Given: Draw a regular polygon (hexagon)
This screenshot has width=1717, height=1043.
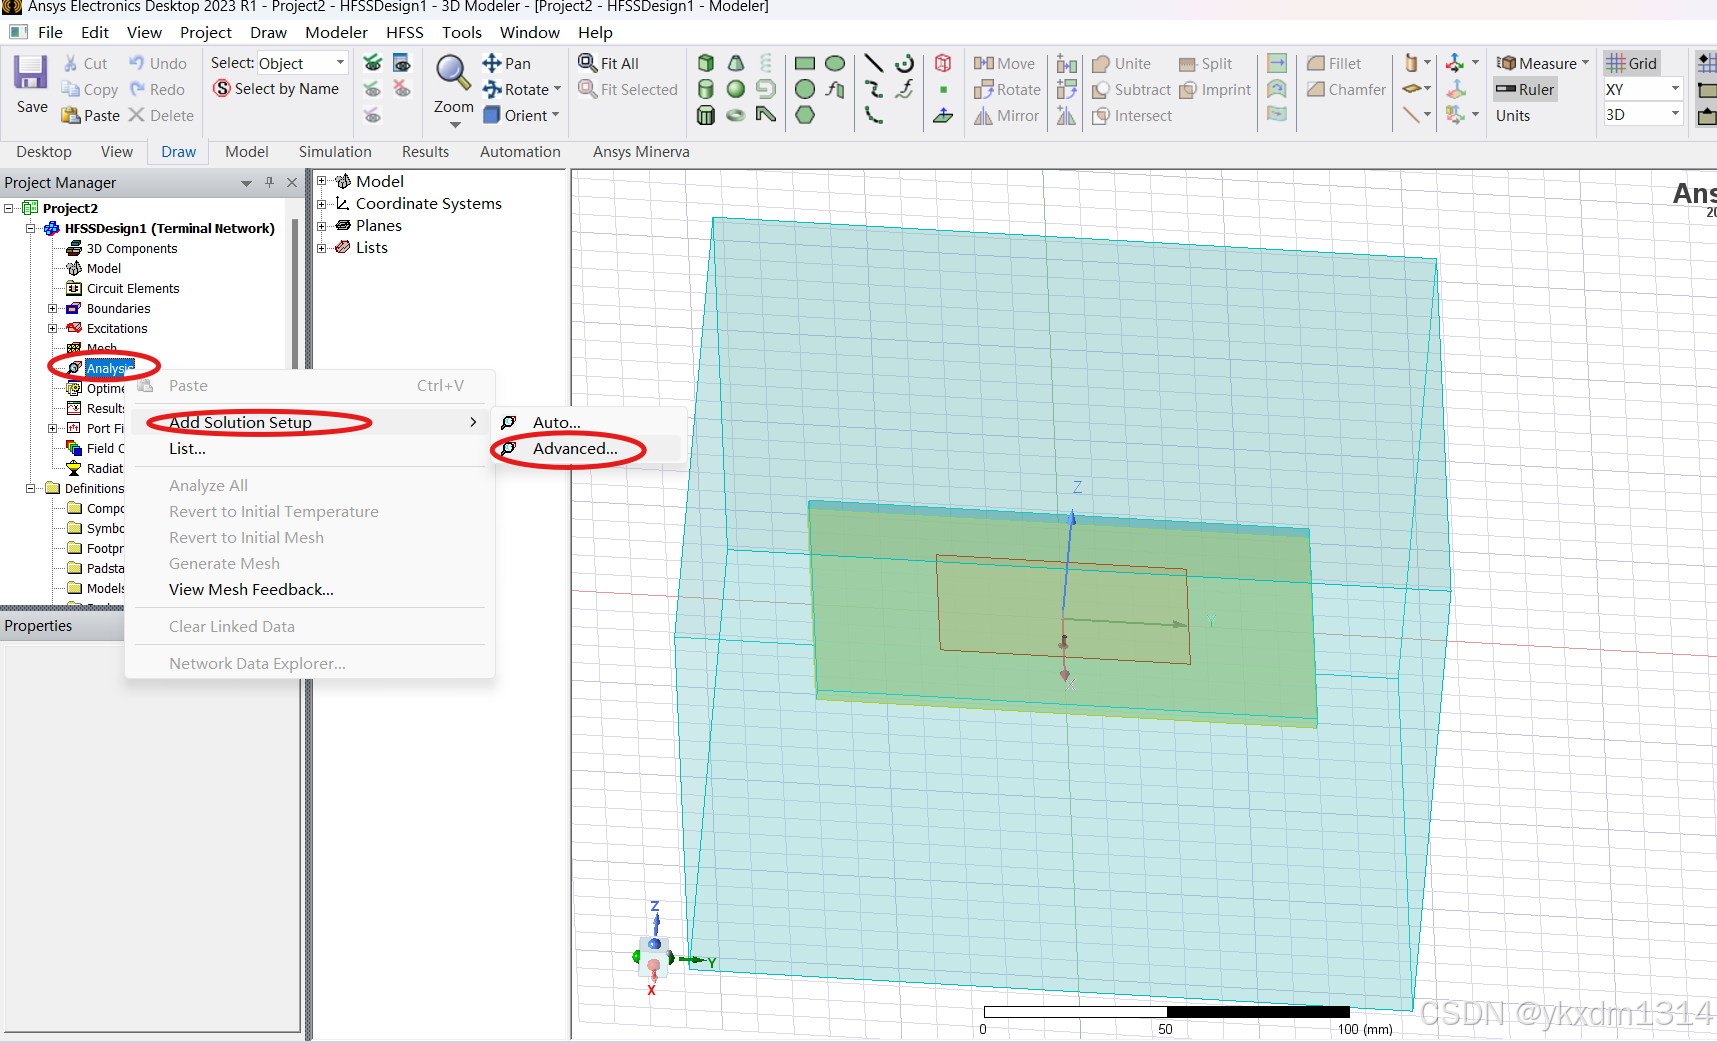Looking at the screenshot, I should pos(805,115).
